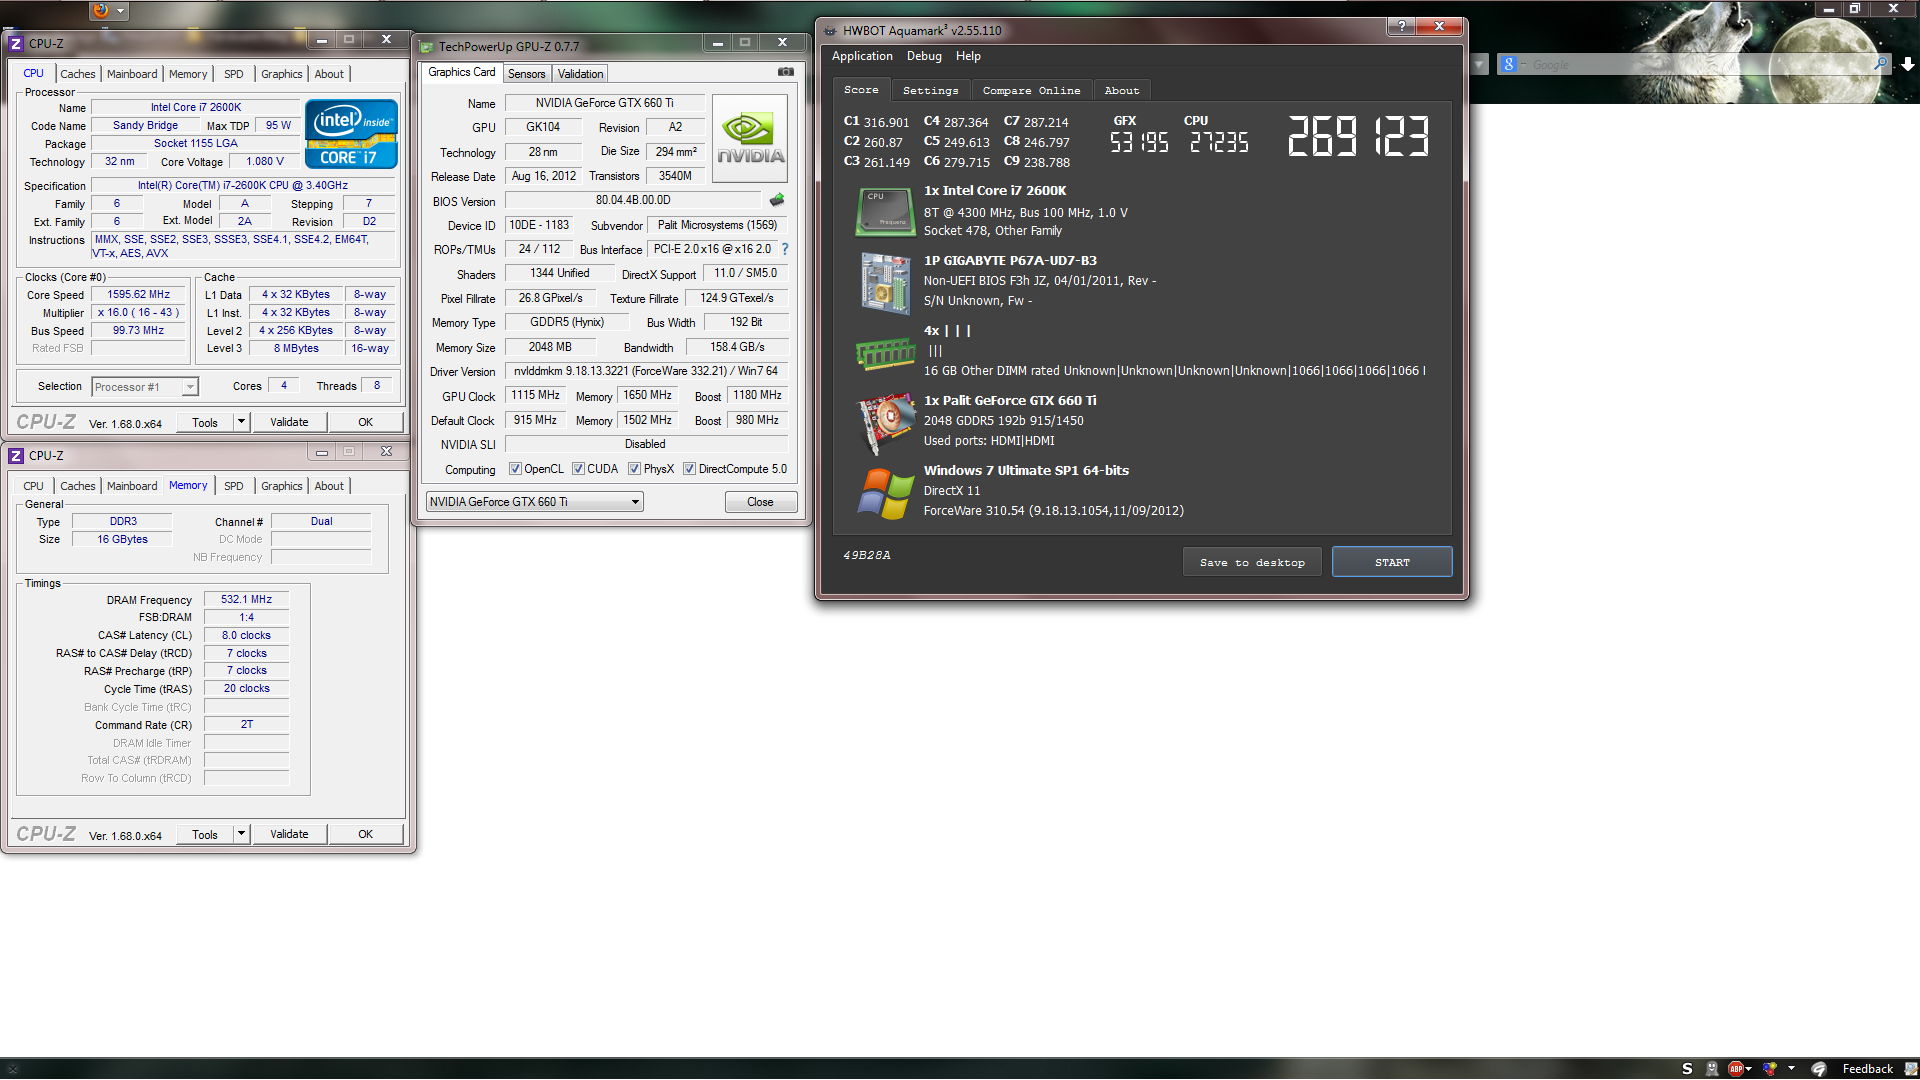Click the motherboard icon in Aquamark
Image resolution: width=1920 pixels, height=1080 pixels.
tap(885, 282)
